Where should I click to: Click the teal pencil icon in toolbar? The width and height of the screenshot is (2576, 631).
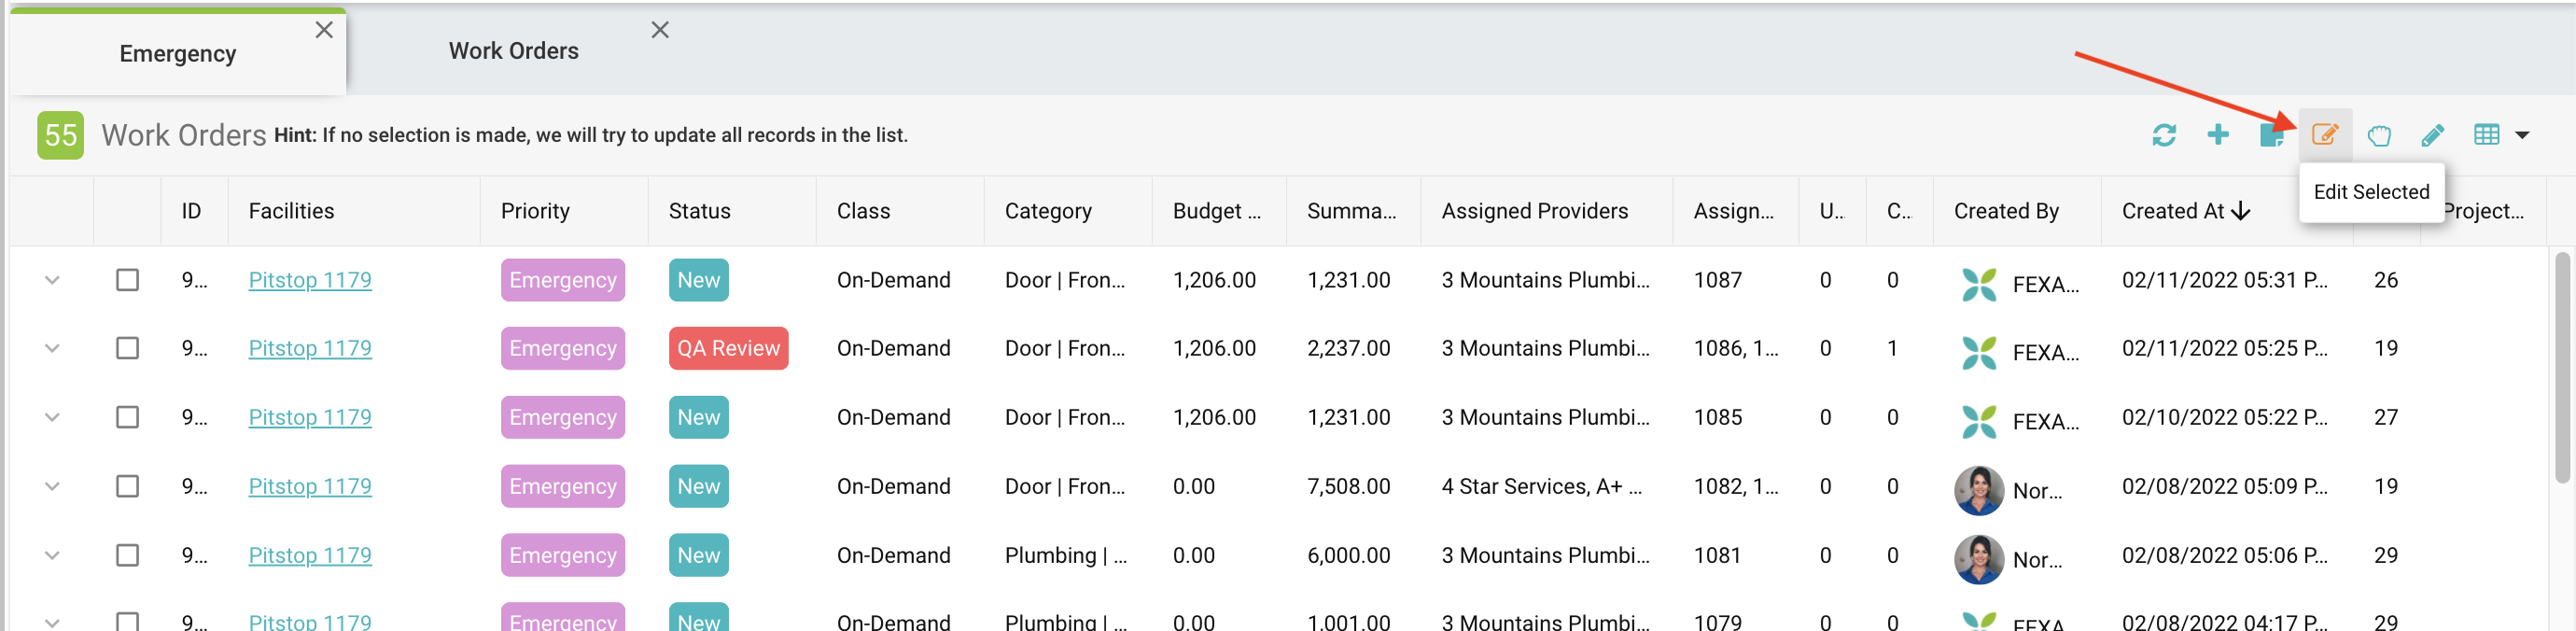(x=2433, y=135)
